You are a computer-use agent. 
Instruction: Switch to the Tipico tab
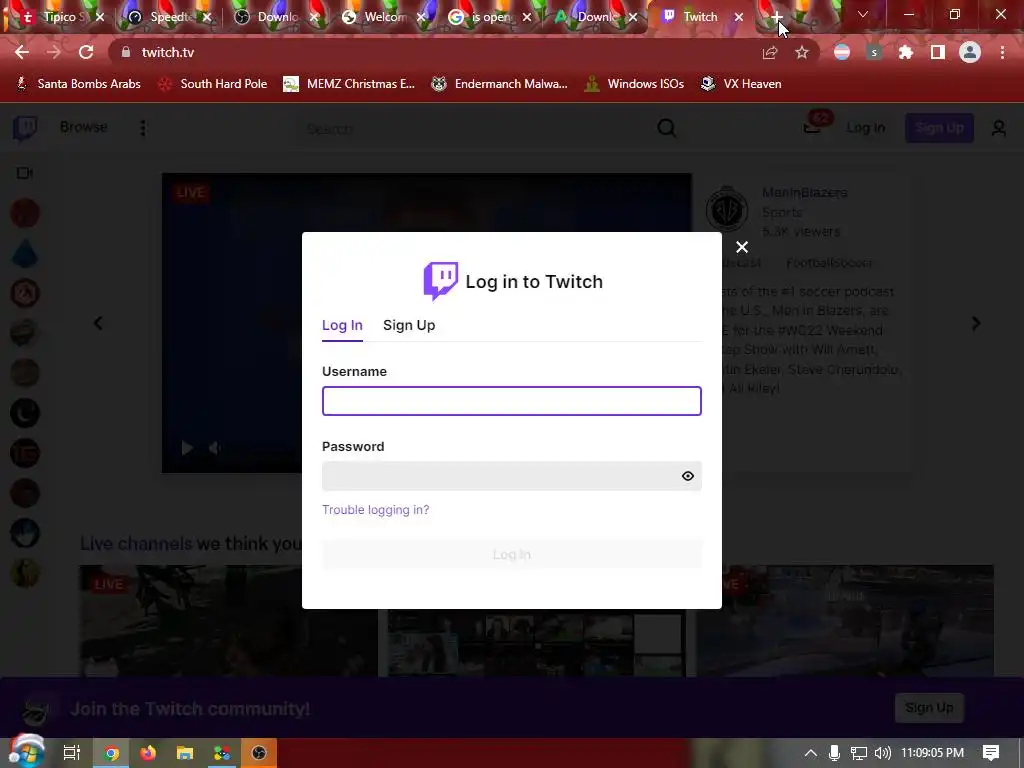tap(59, 17)
